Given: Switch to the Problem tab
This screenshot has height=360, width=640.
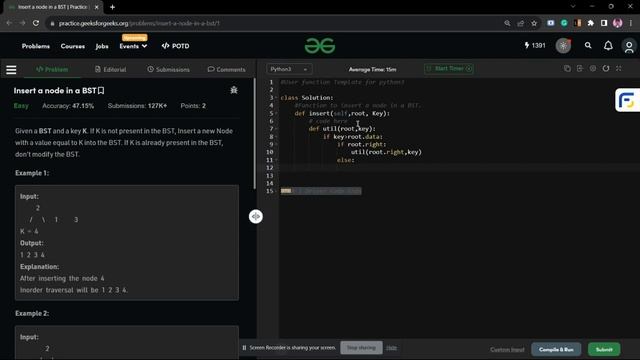Looking at the screenshot, I should (x=52, y=69).
